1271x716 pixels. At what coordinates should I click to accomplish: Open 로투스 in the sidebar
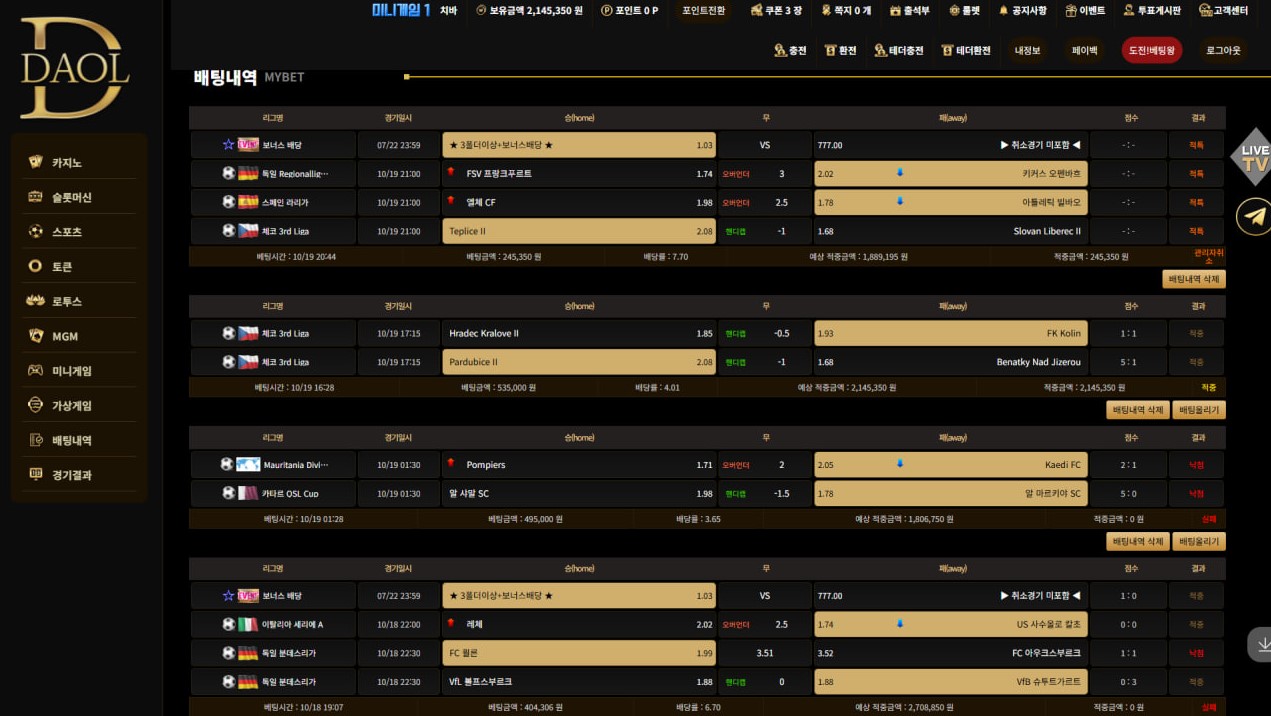coord(67,301)
